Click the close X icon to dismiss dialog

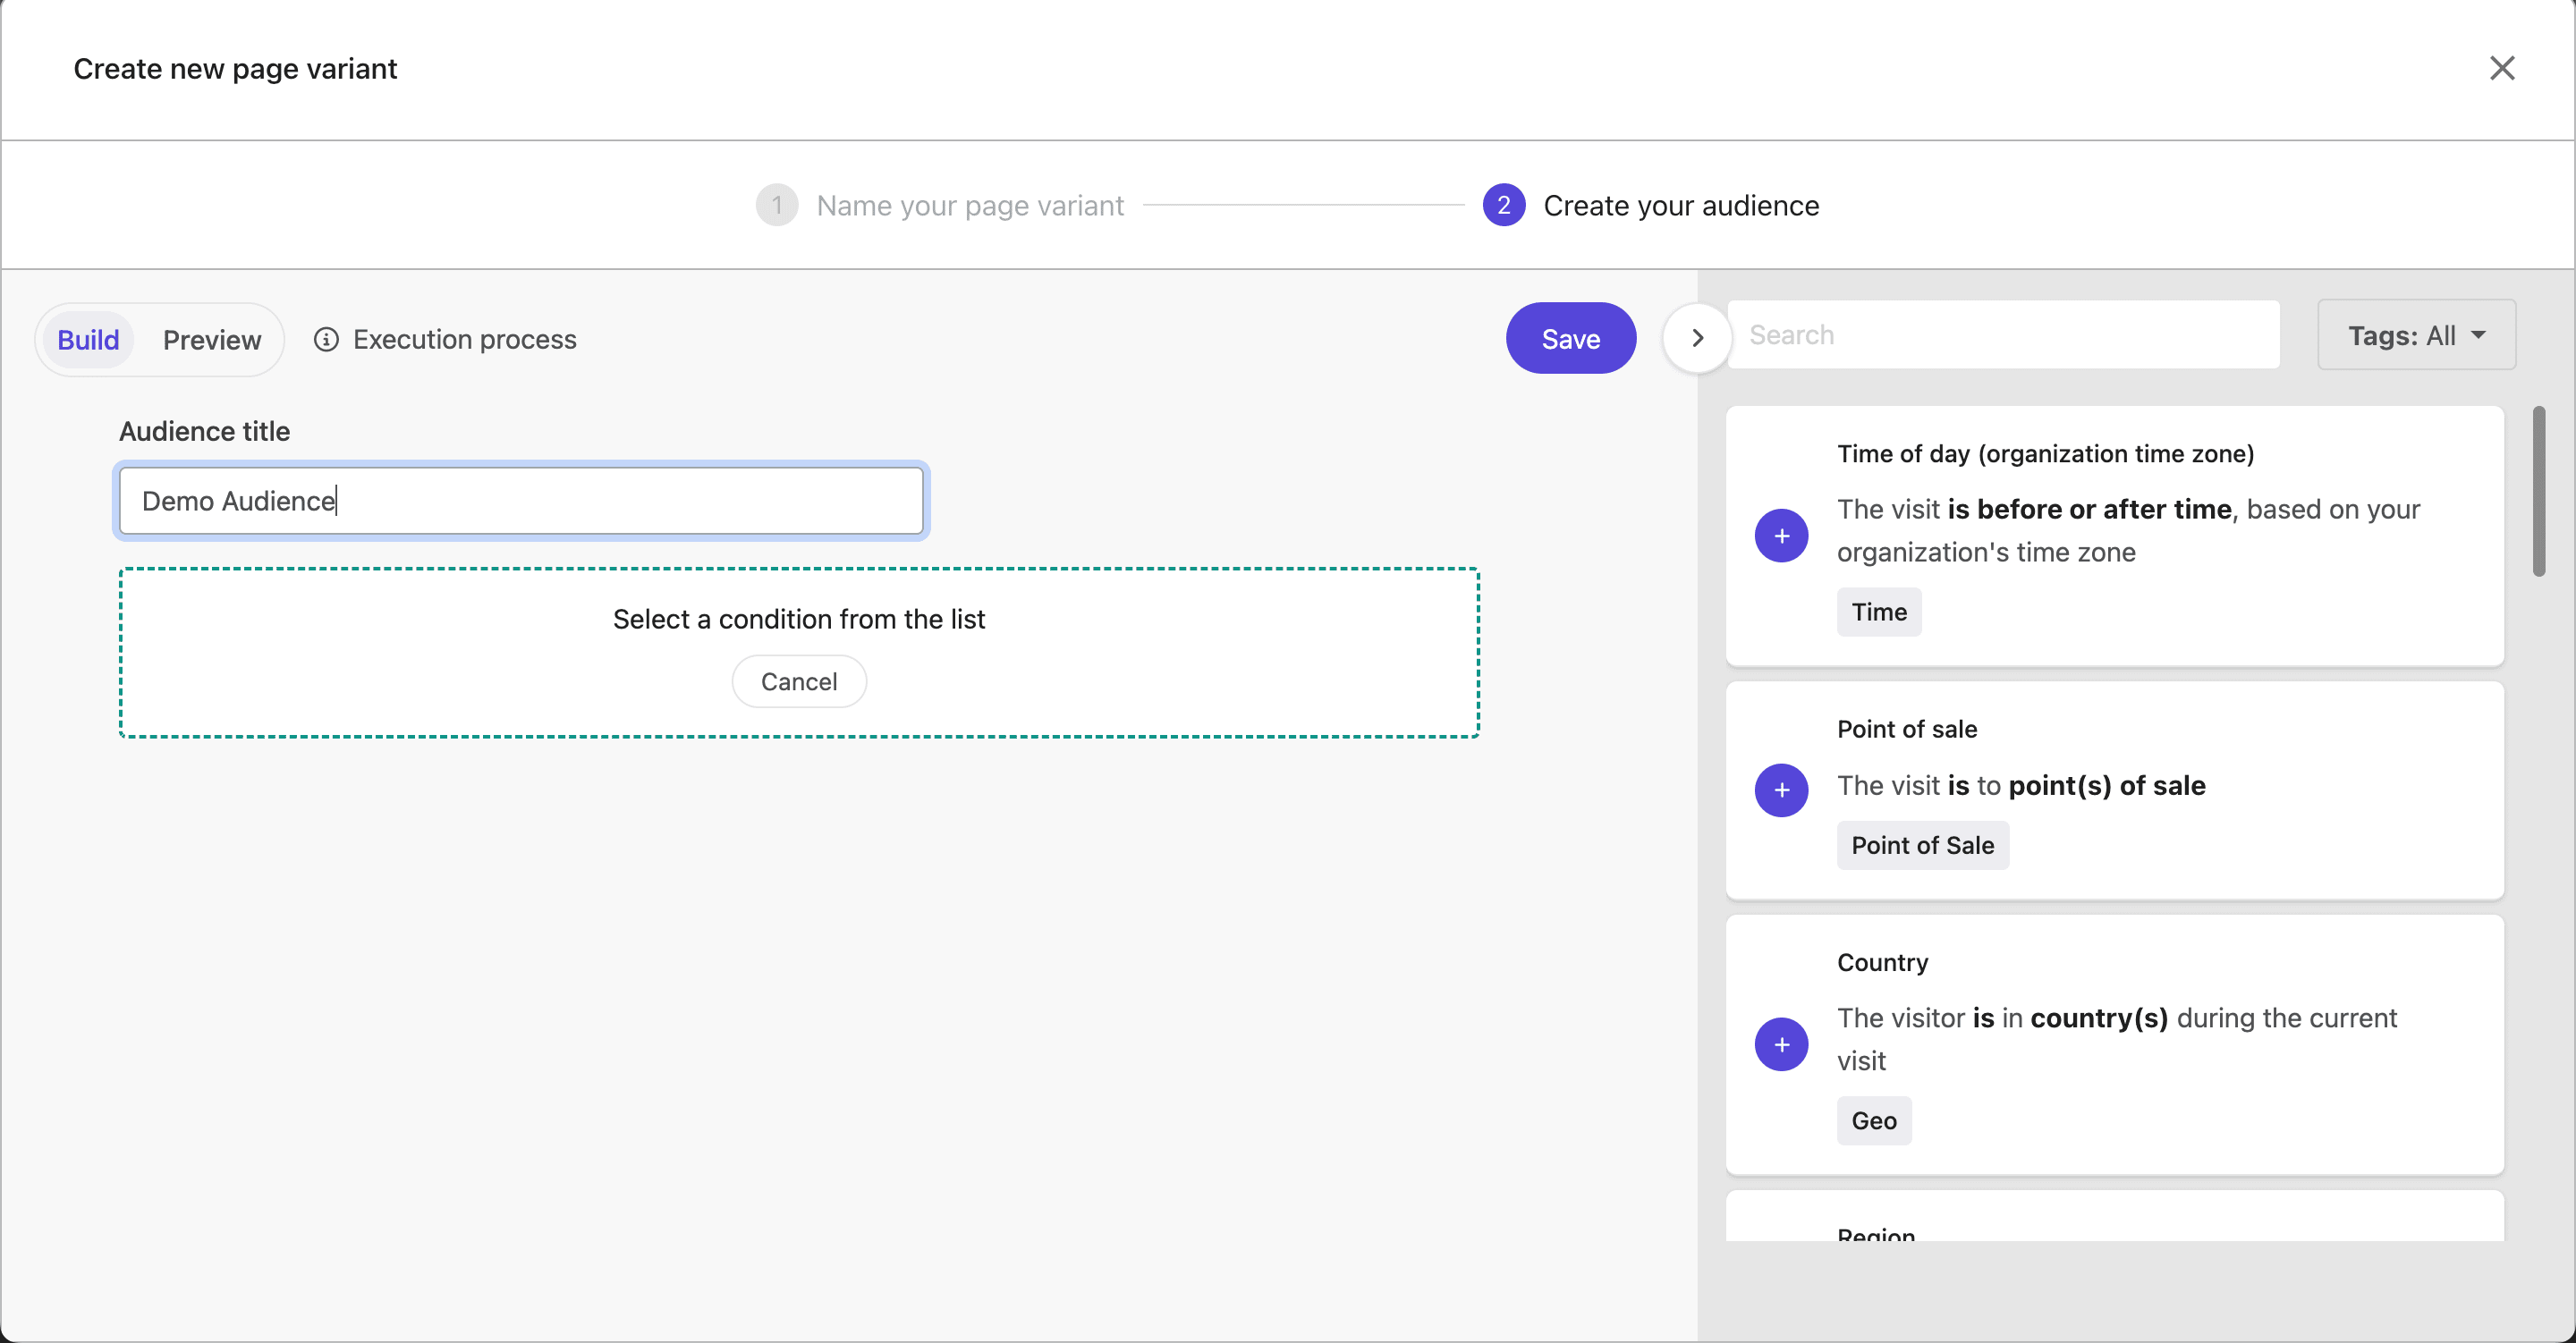click(x=2504, y=70)
